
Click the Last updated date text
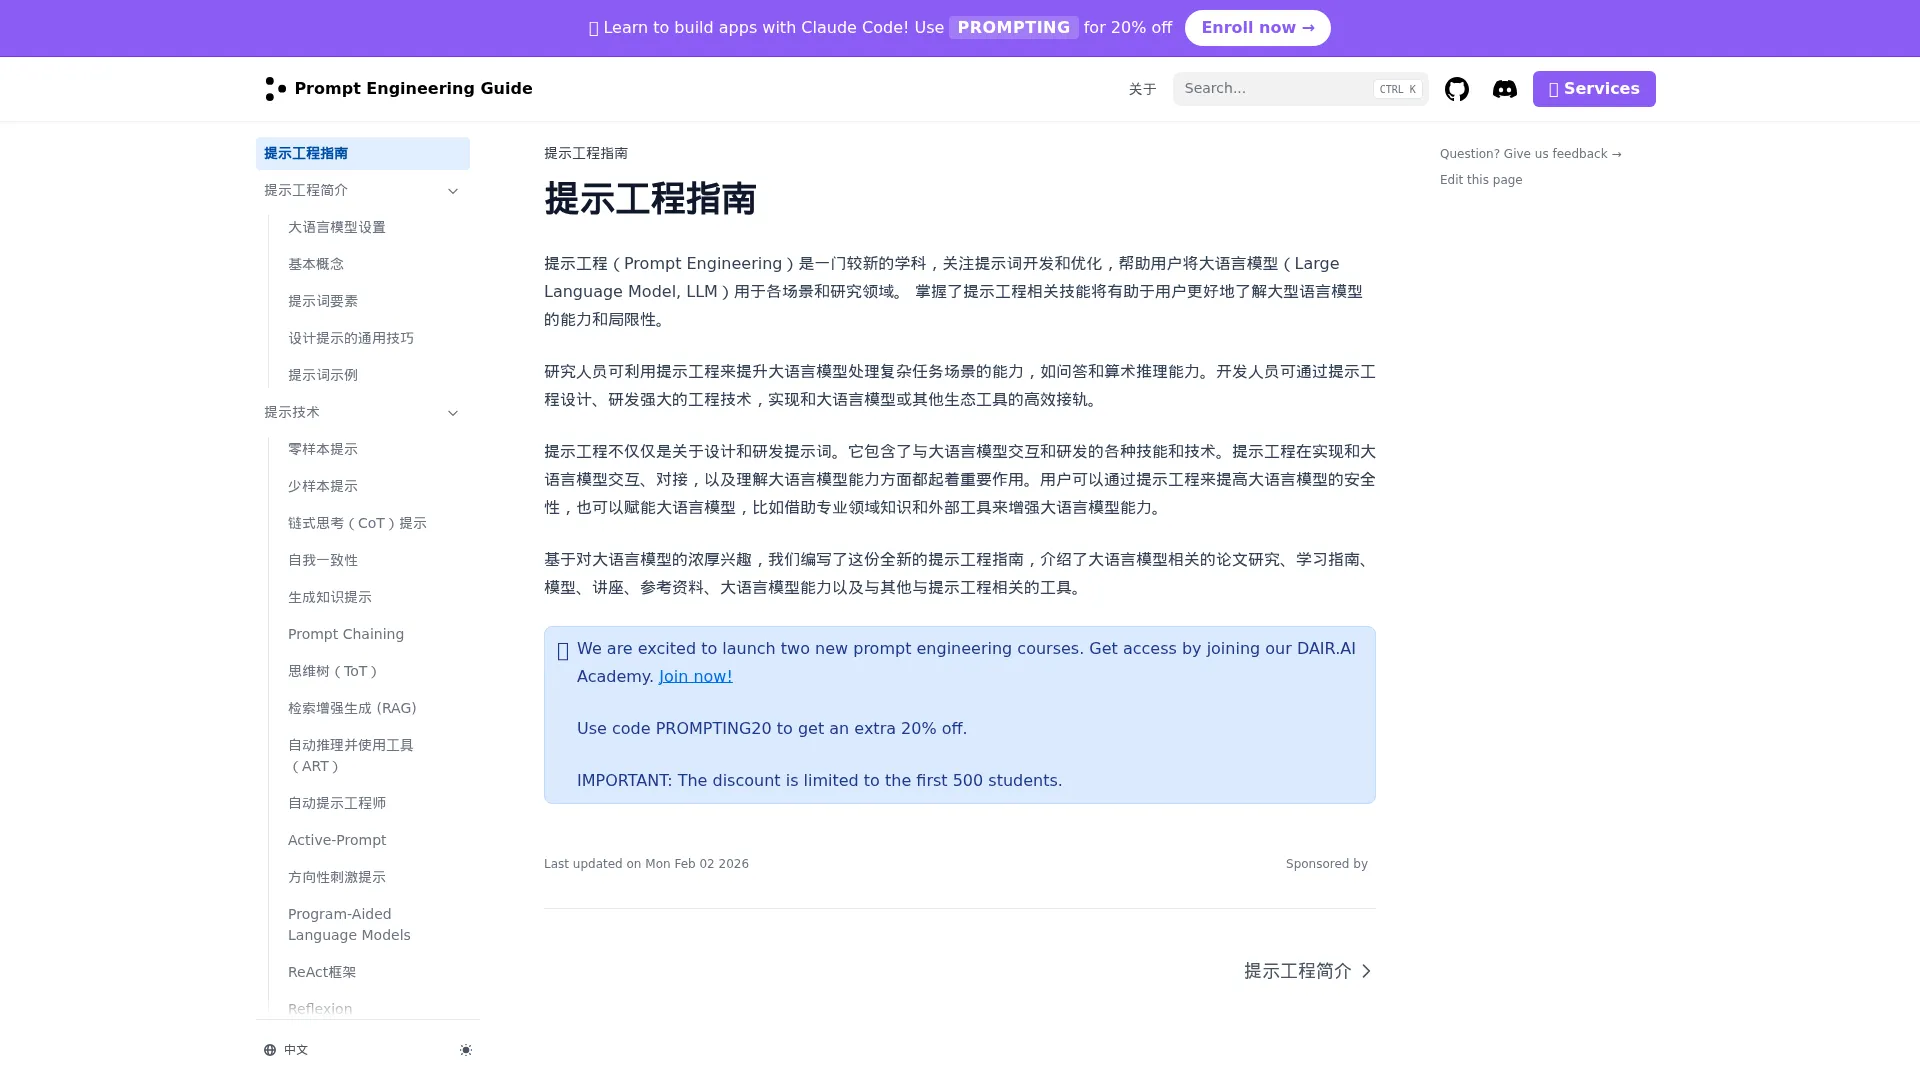point(646,864)
